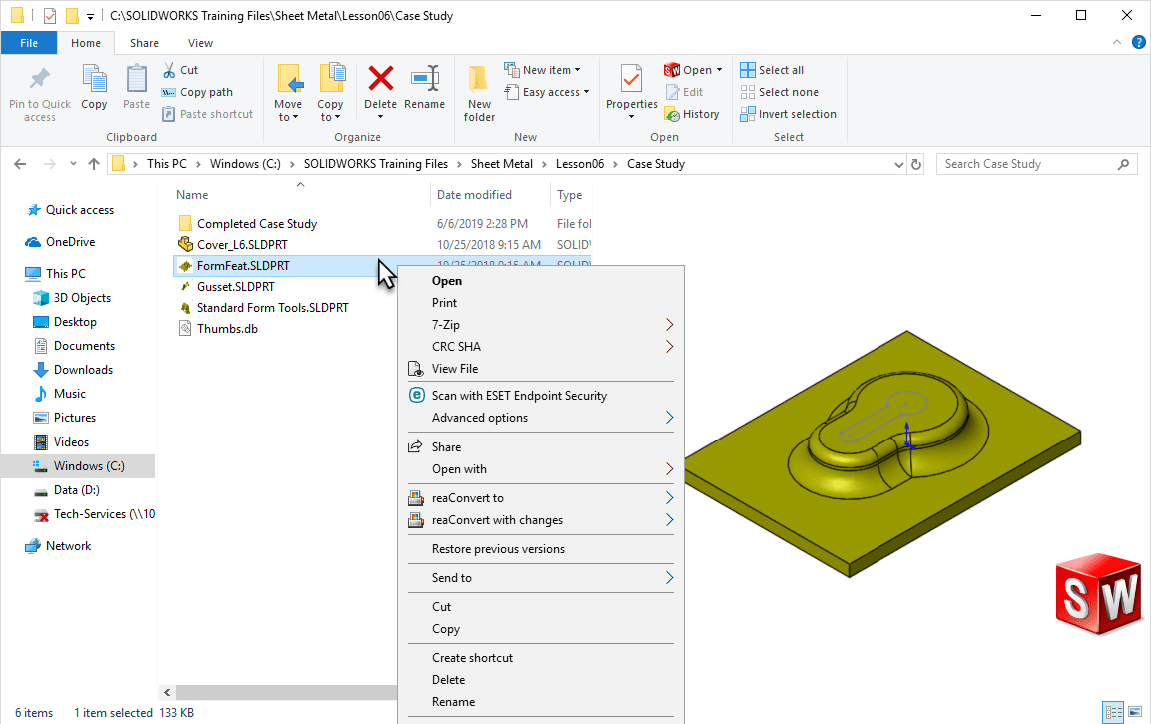Click the Help question mark icon
1151x724 pixels.
[1139, 43]
